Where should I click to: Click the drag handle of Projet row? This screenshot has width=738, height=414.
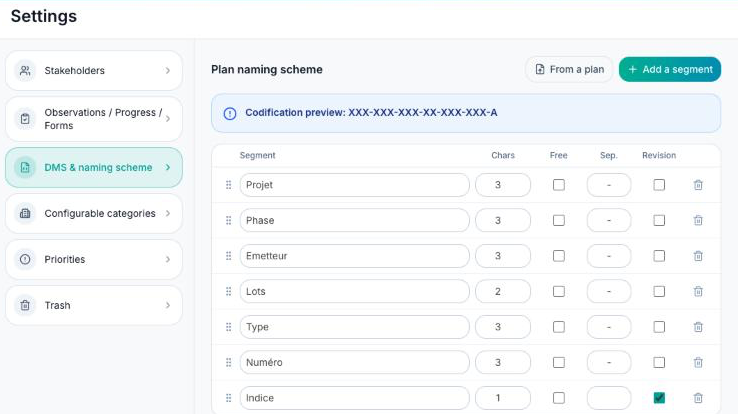tap(228, 185)
